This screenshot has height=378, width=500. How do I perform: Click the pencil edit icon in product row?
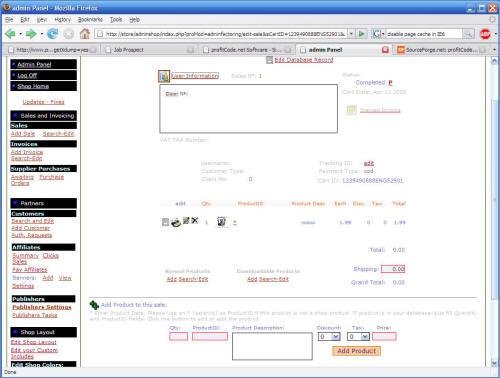tap(186, 220)
